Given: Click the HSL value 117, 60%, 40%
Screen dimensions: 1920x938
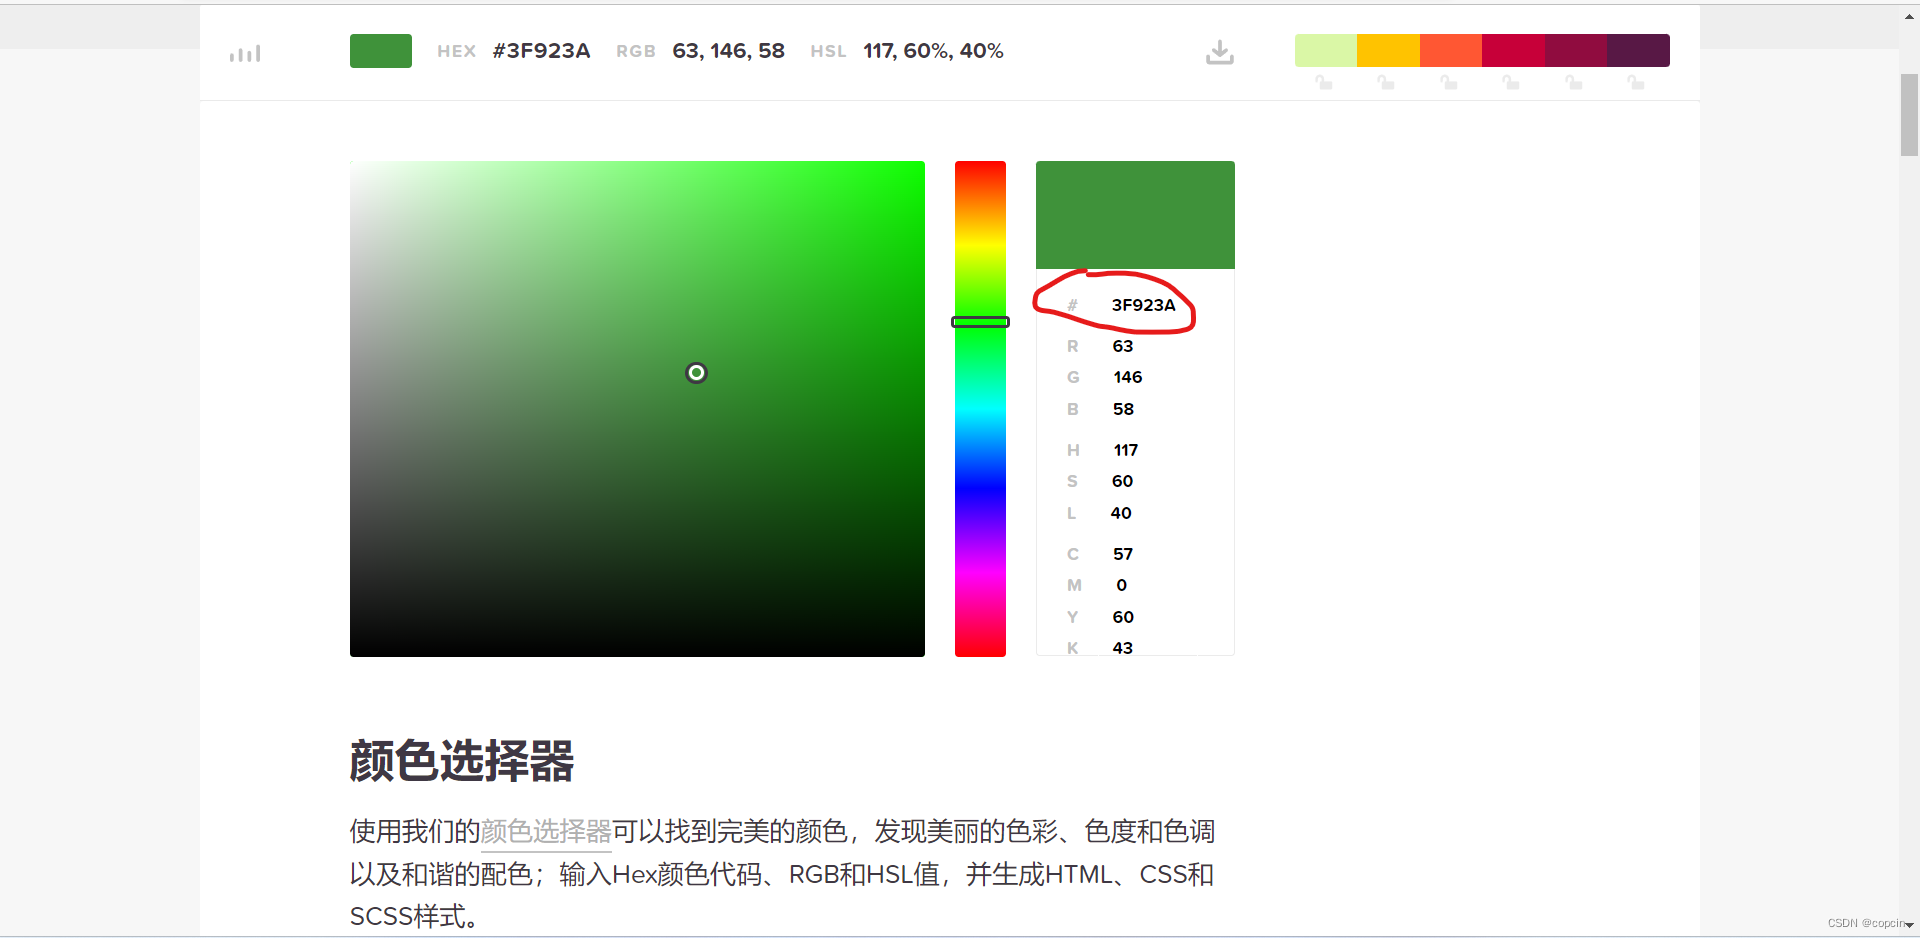Looking at the screenshot, I should click(933, 50).
